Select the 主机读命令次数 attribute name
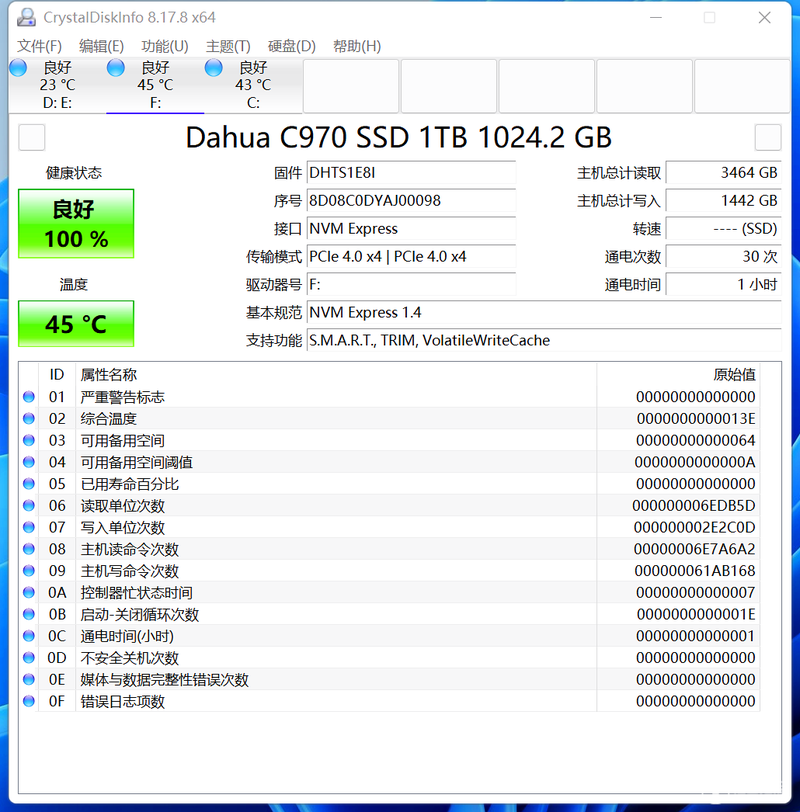 pos(129,549)
